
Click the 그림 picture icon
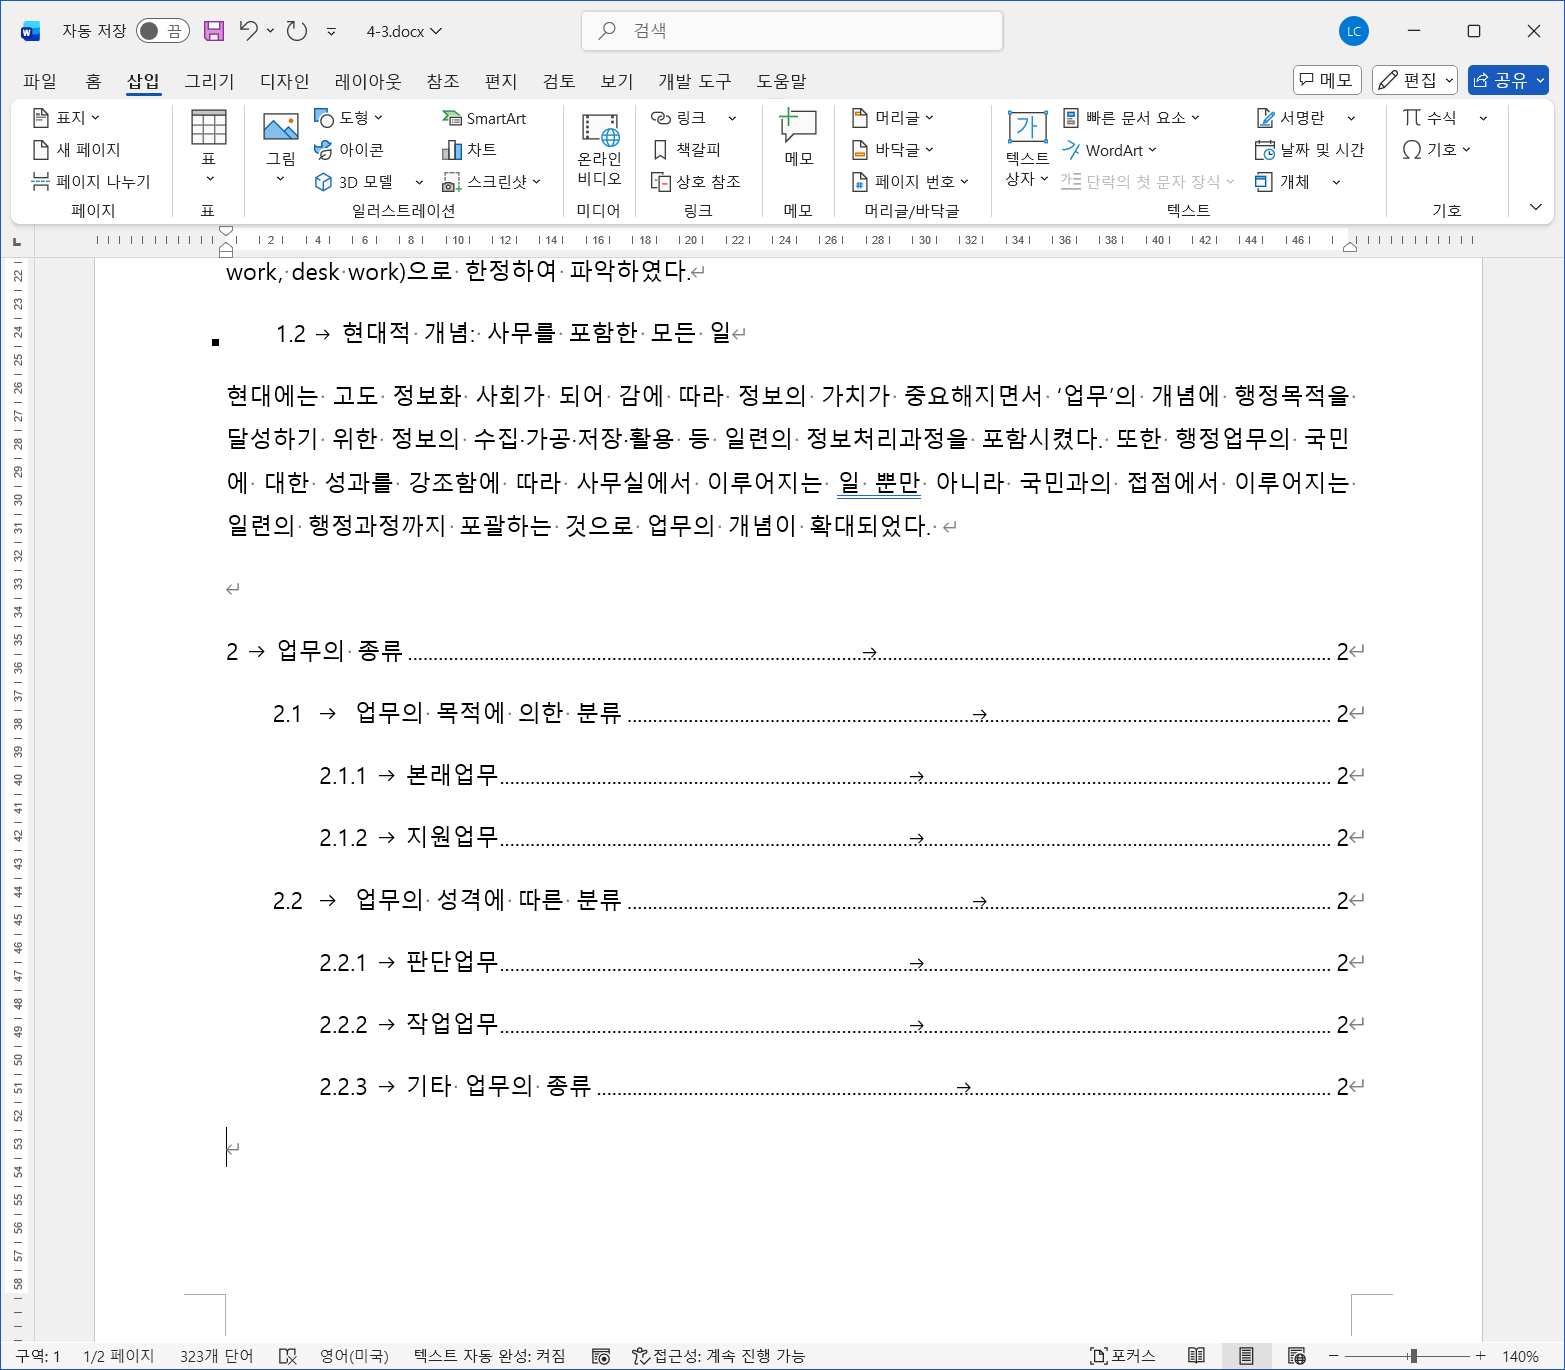281,127
